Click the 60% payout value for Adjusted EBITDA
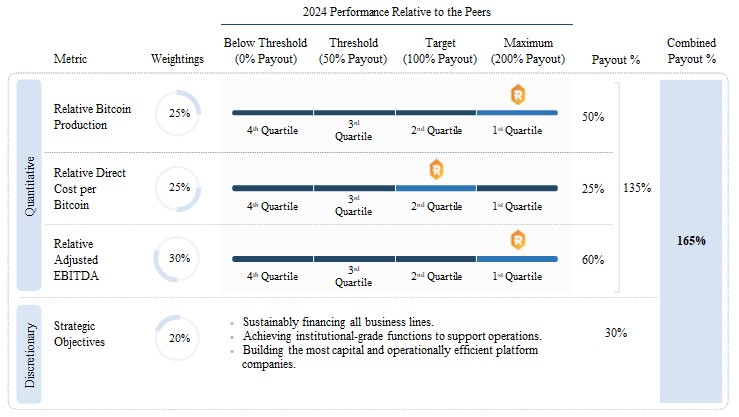 point(592,260)
